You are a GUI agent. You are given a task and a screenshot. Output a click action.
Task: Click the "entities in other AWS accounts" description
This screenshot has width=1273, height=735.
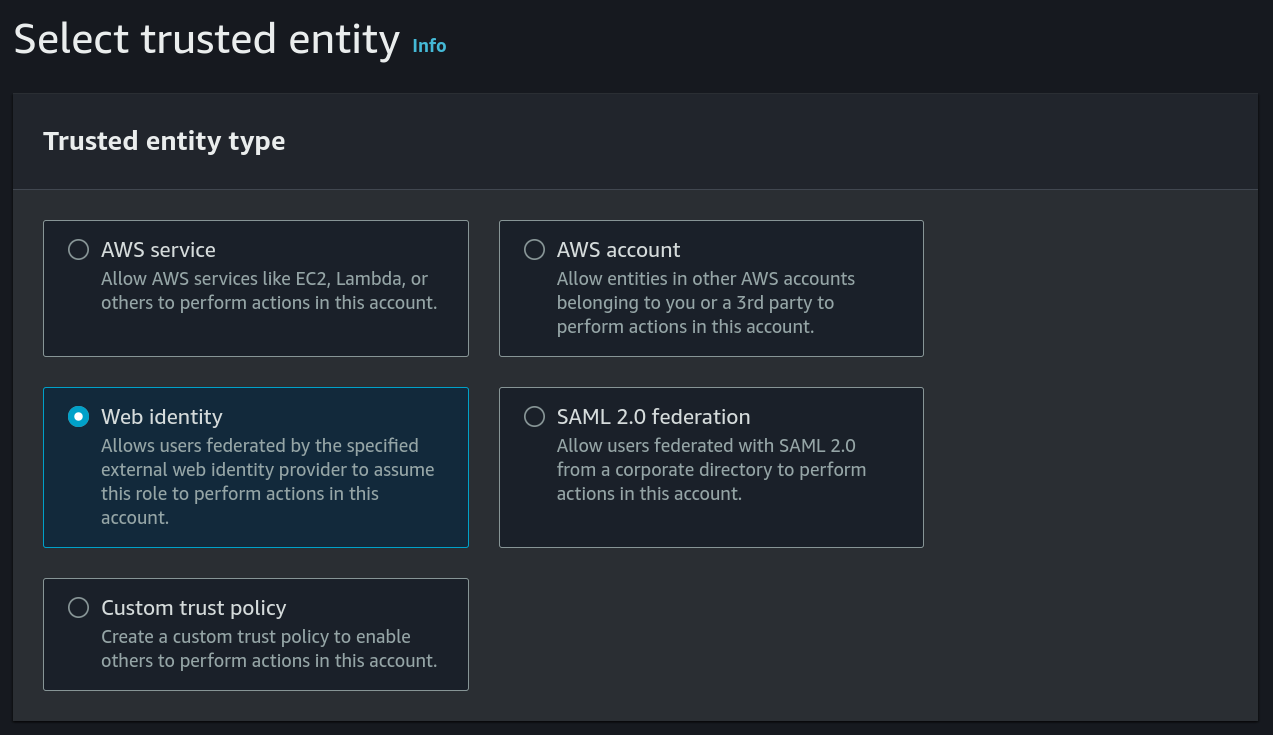tap(705, 302)
